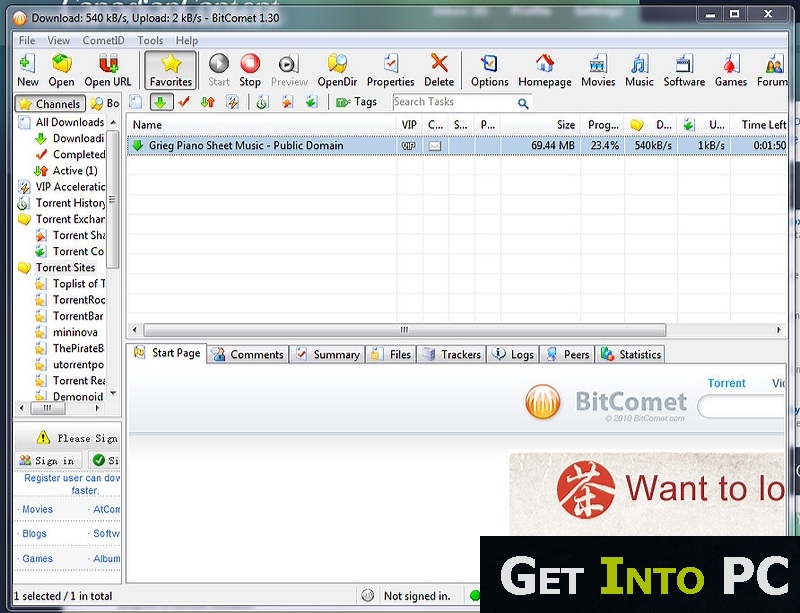This screenshot has height=613, width=800.
Task: Open download directory with OpenDir
Action: coord(337,70)
